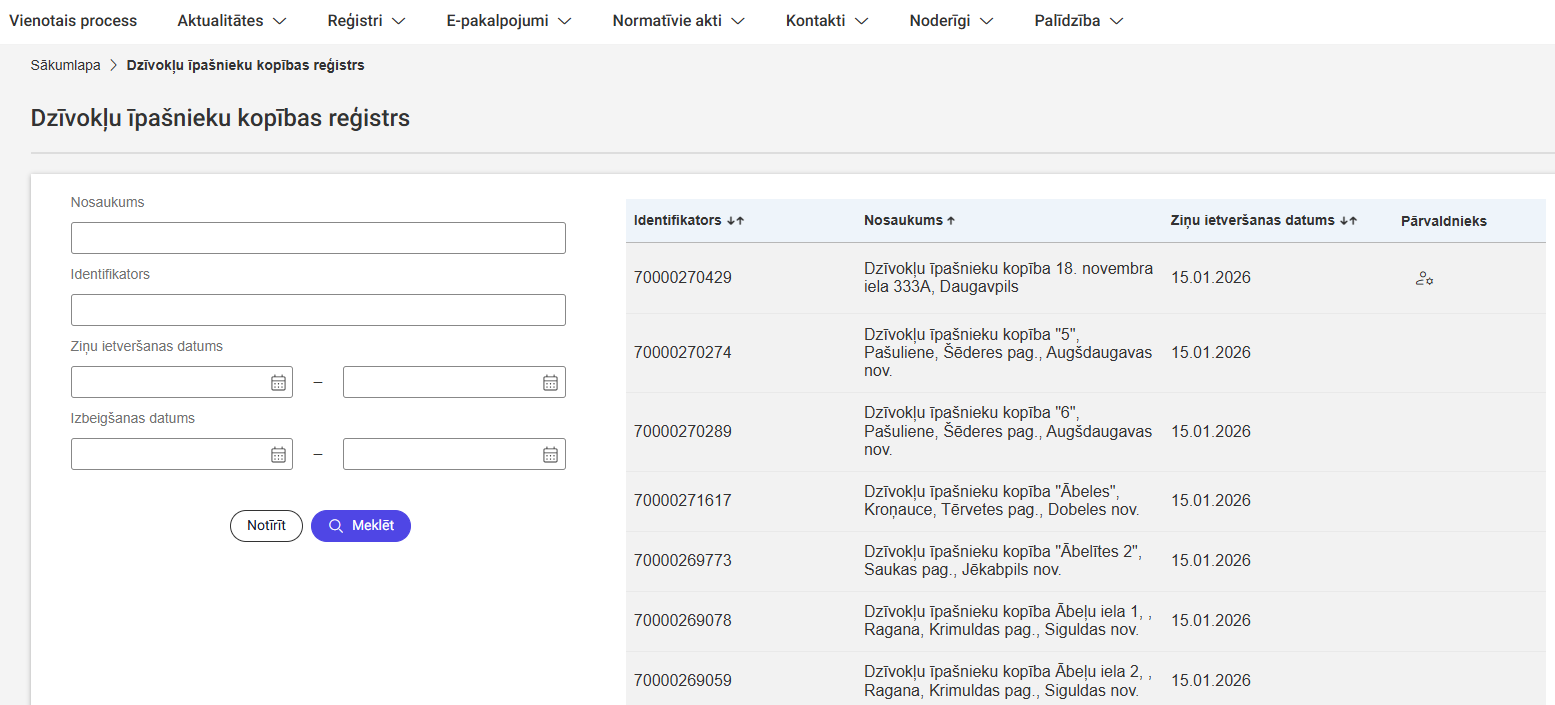Open Normatīvie akti menu
Screen dimensions: 1555x705
[x=678, y=20]
